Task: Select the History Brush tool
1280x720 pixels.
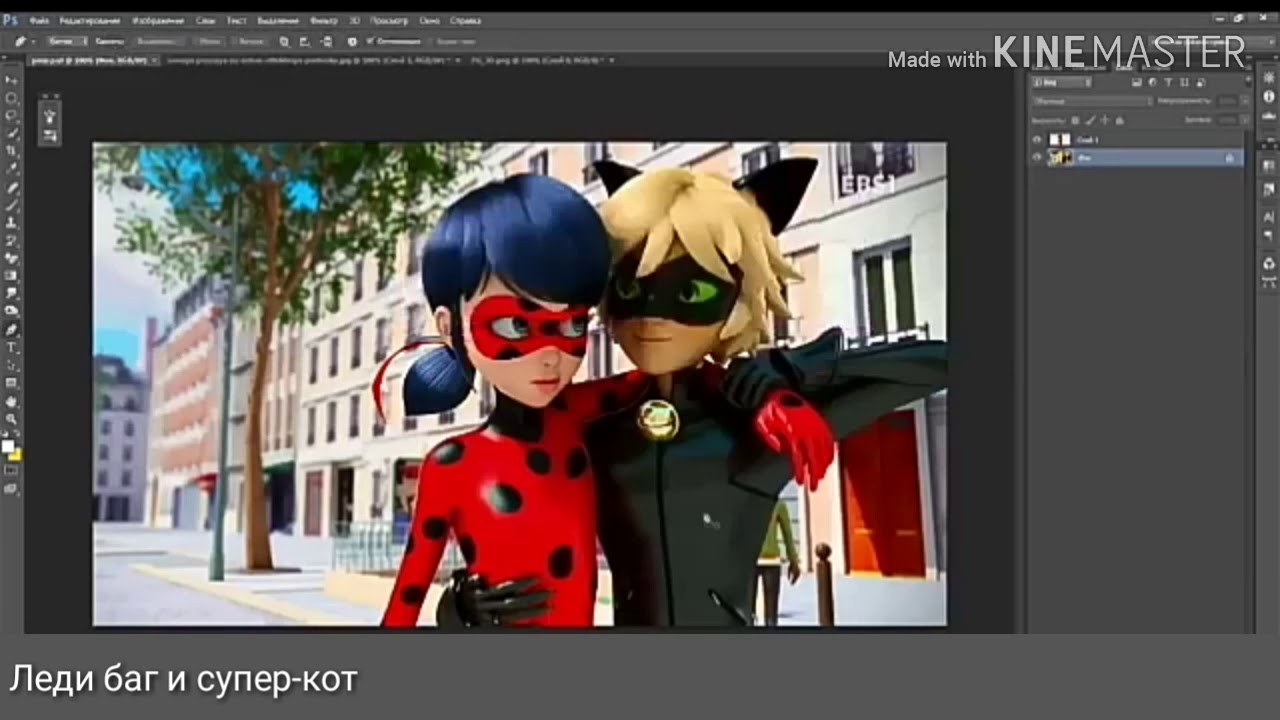Action: pos(11,240)
